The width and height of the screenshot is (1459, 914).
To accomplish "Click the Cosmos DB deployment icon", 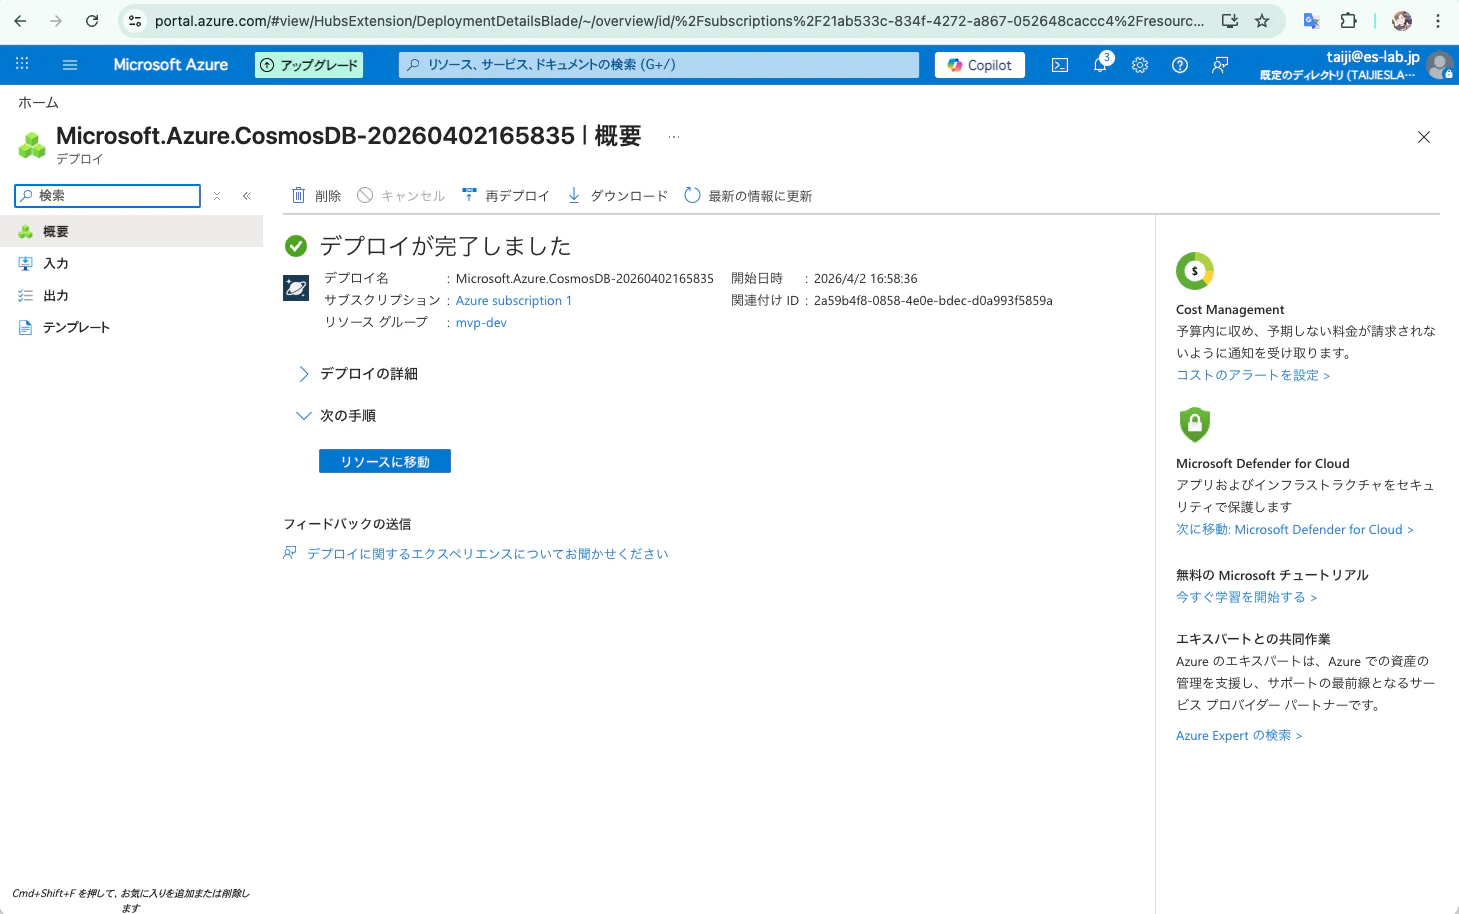I will [296, 288].
